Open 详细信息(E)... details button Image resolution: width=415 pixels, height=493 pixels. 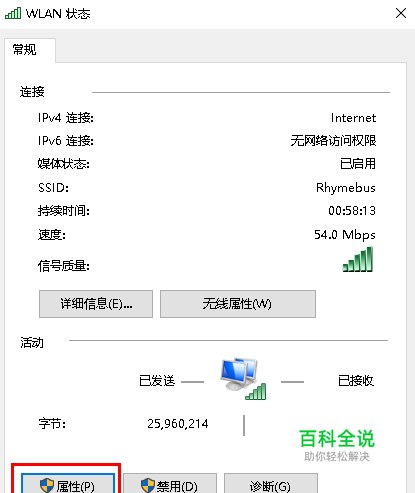click(x=96, y=304)
